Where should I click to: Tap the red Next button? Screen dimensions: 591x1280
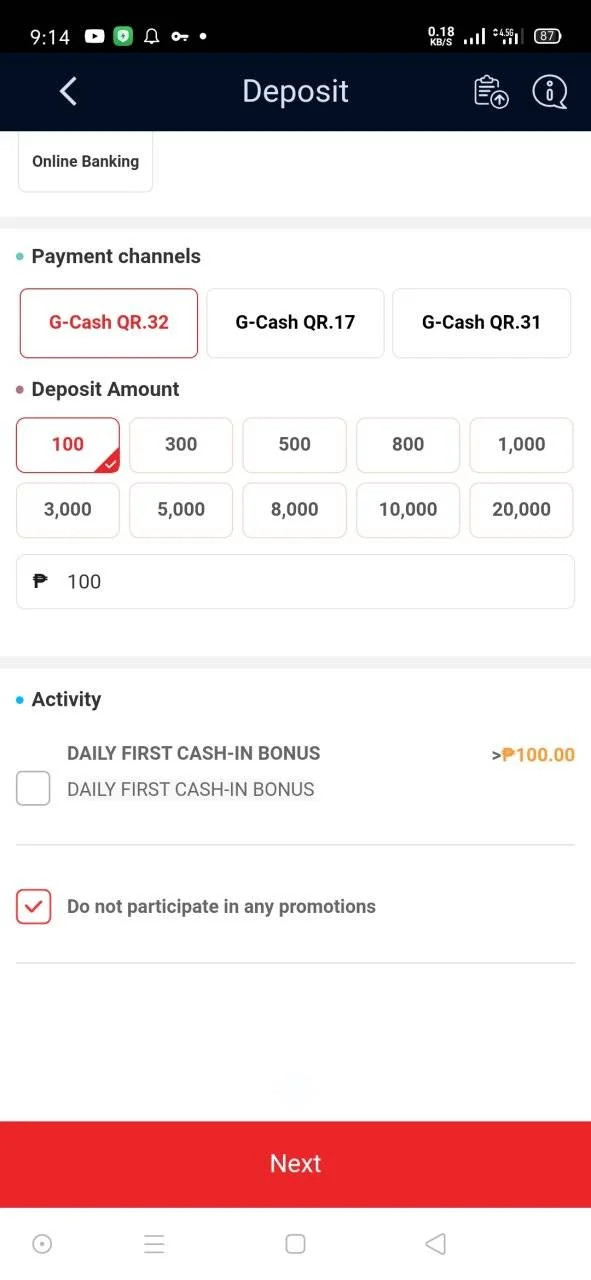coord(295,1164)
